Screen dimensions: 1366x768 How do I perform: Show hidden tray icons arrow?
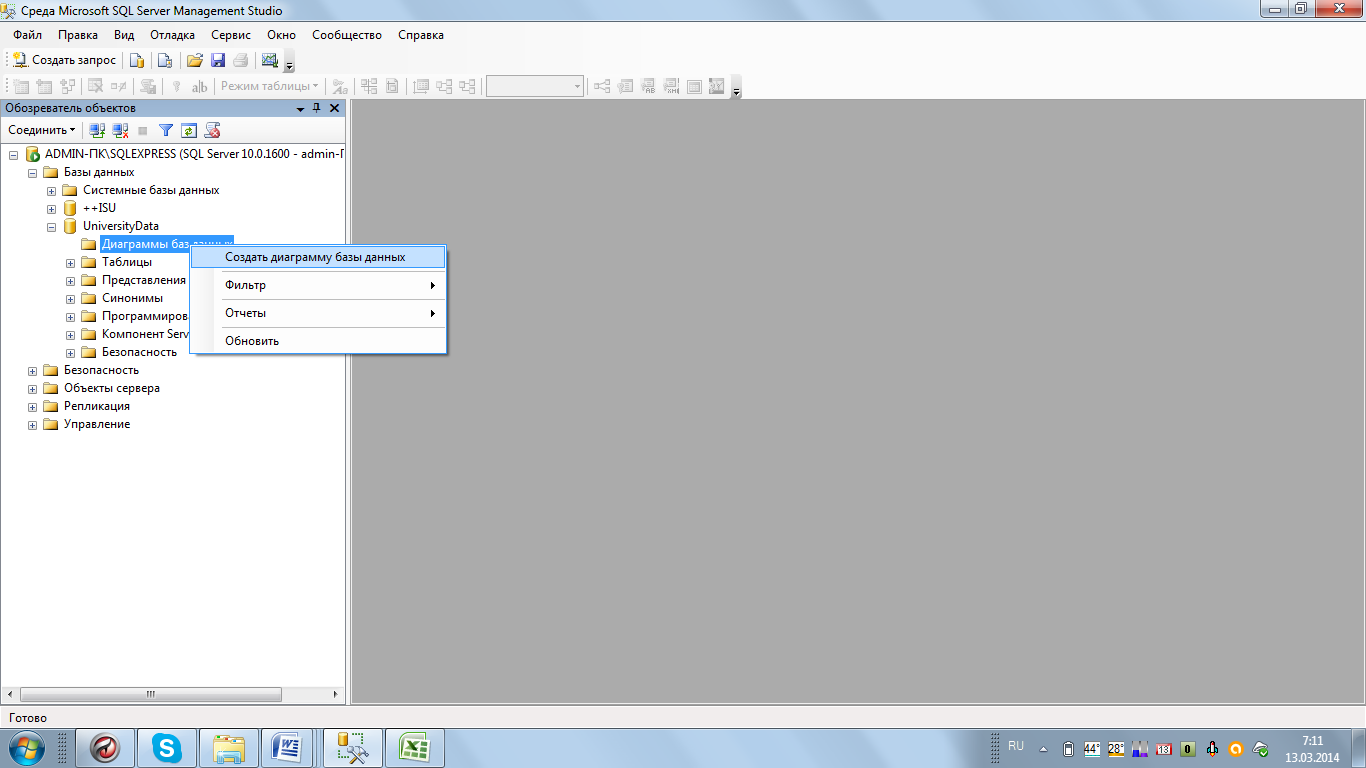point(1043,748)
